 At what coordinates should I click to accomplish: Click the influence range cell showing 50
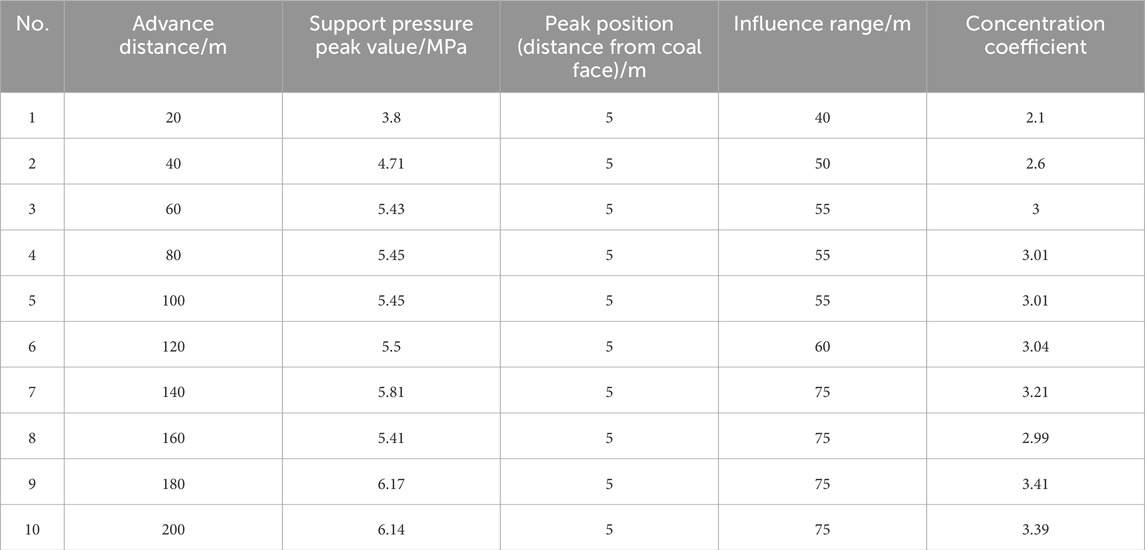(822, 164)
